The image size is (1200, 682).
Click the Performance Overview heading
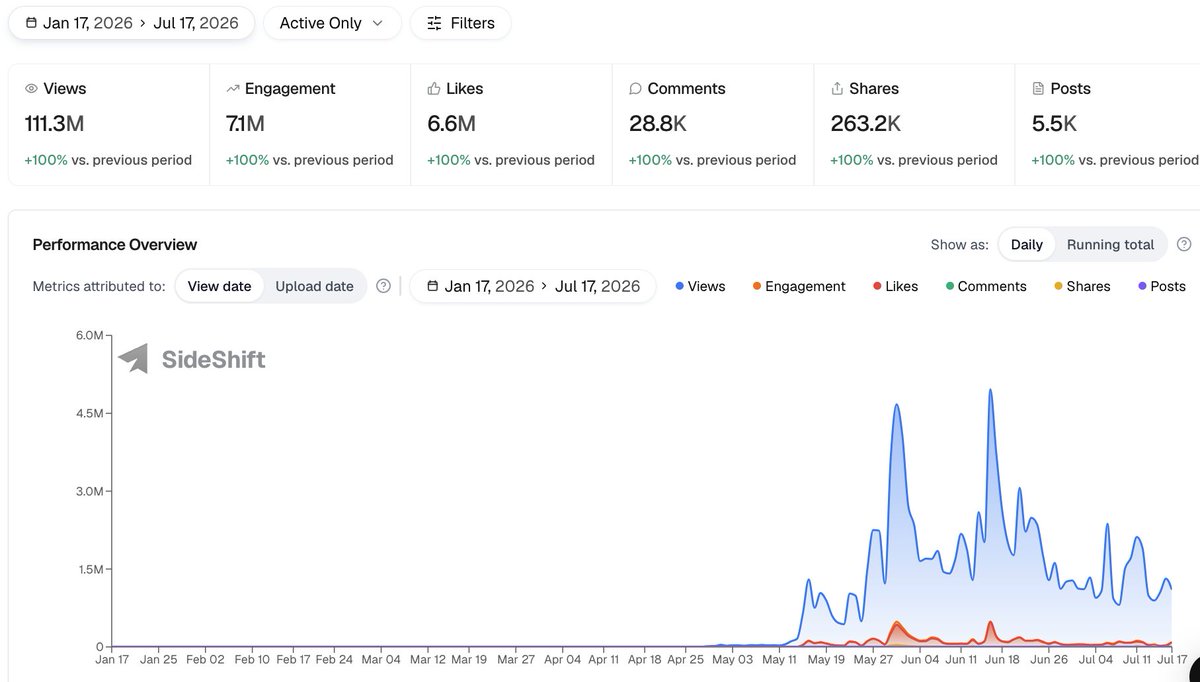[115, 244]
